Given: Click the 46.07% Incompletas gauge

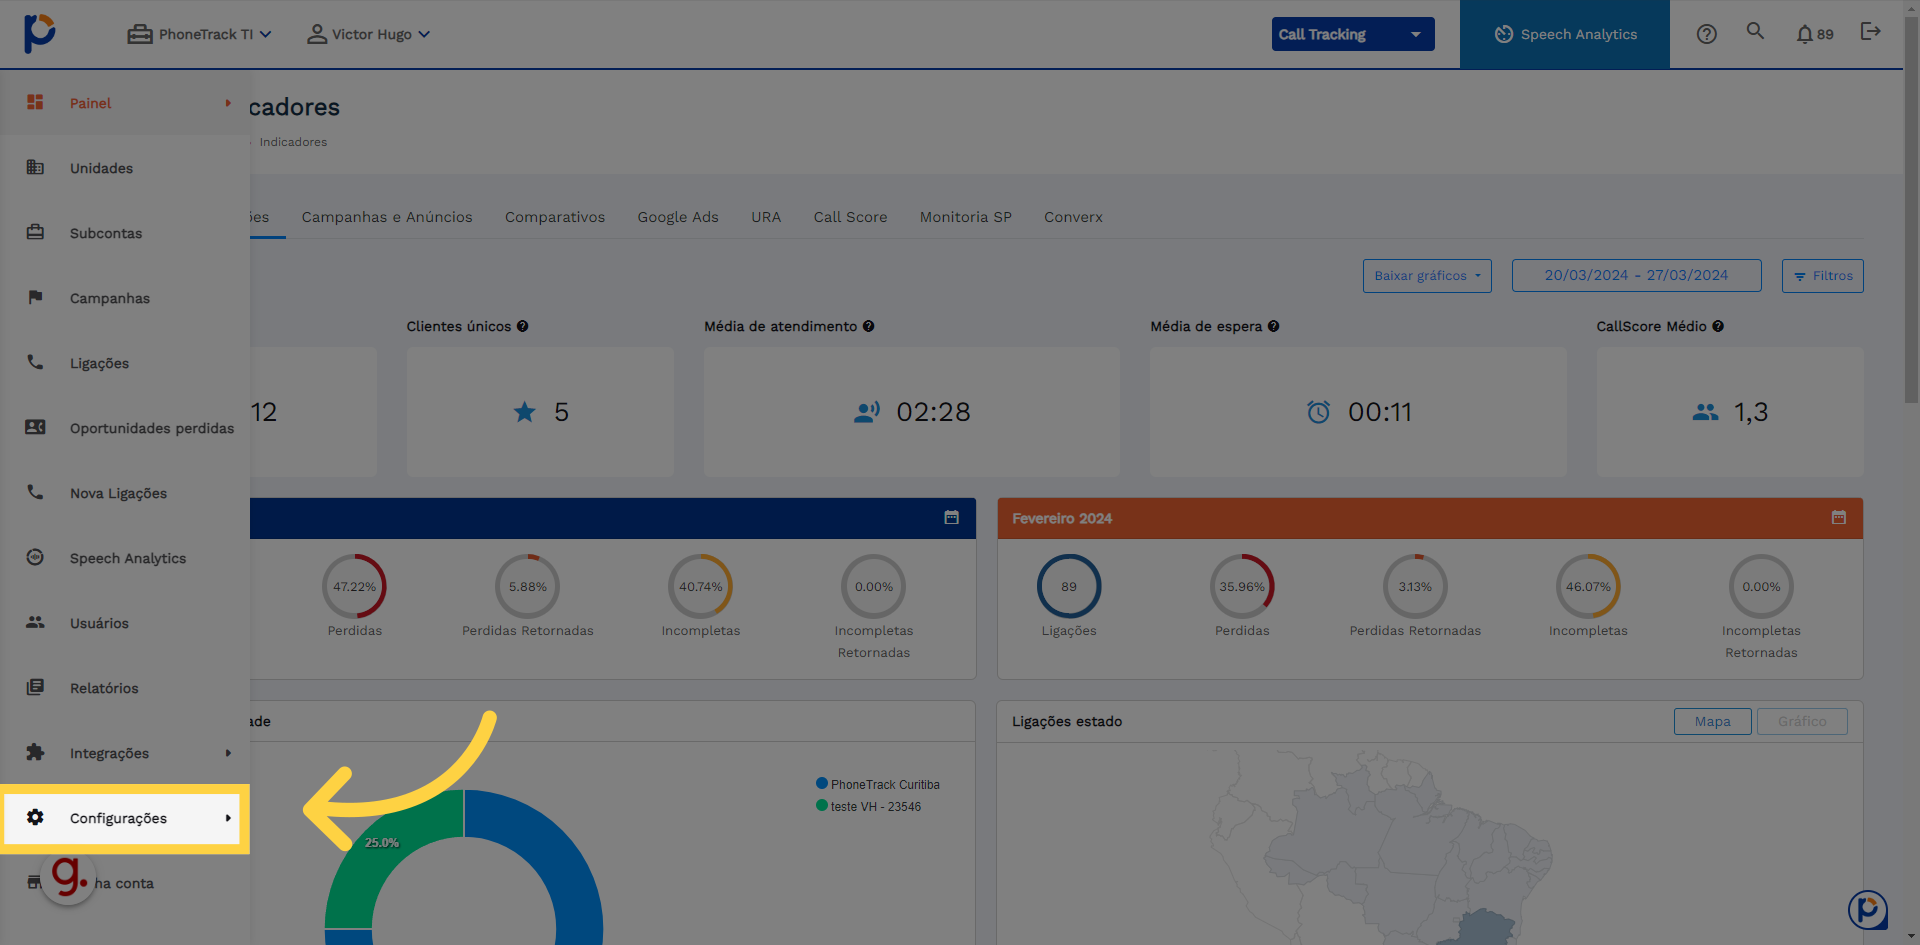Looking at the screenshot, I should point(1588,587).
